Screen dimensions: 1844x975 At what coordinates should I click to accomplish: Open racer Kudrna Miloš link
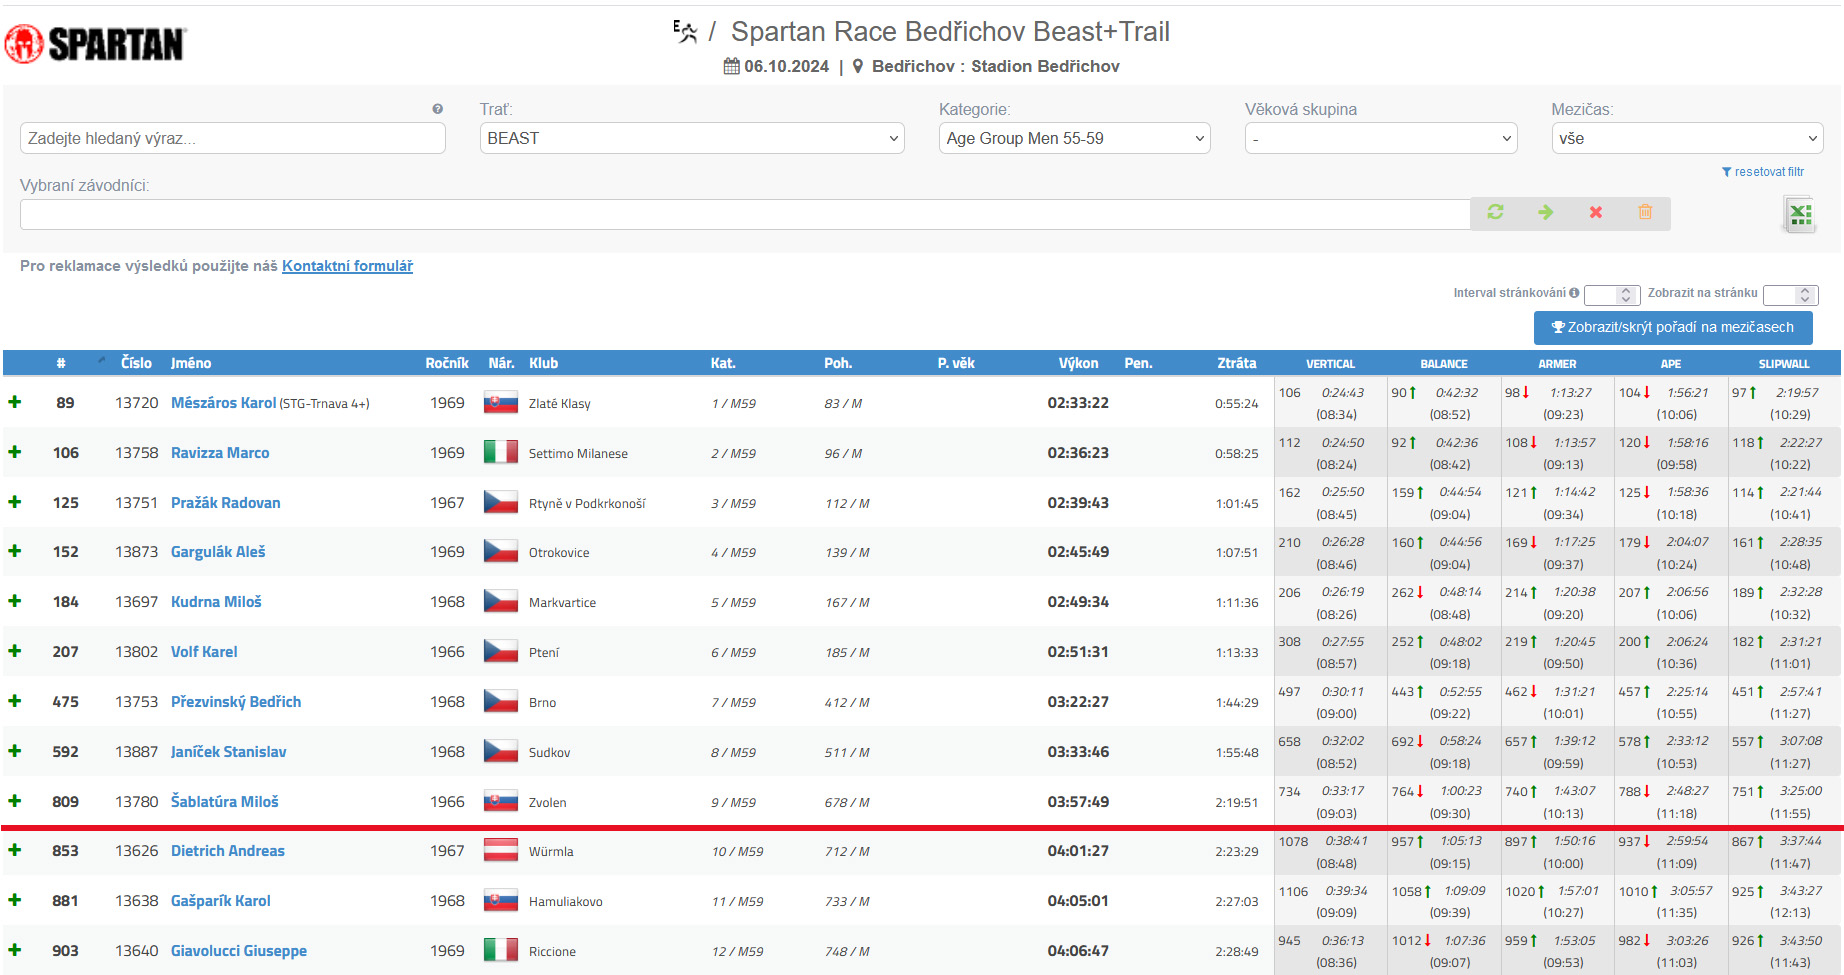216,601
